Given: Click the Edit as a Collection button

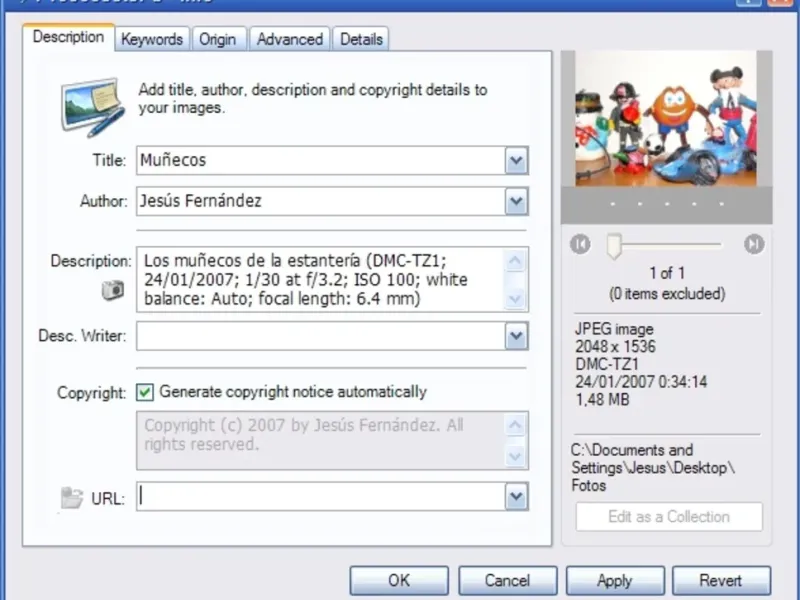Looking at the screenshot, I should click(669, 517).
